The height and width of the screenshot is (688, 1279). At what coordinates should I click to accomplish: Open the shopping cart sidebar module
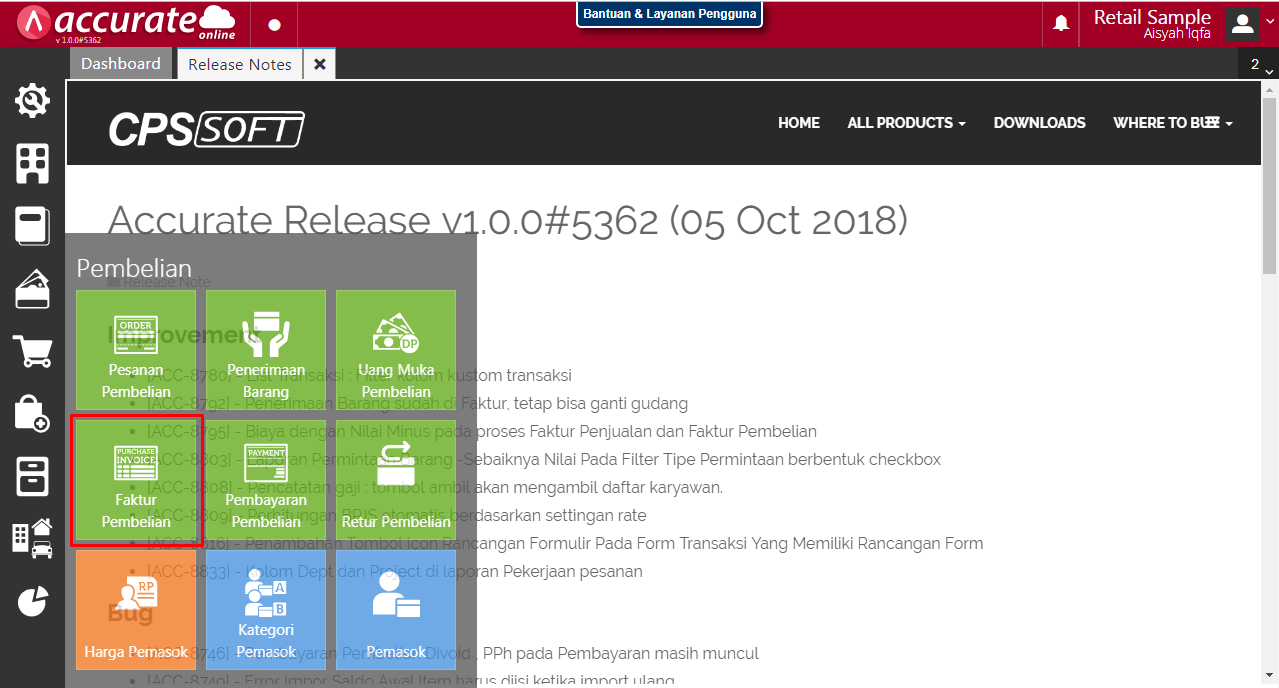click(32, 351)
